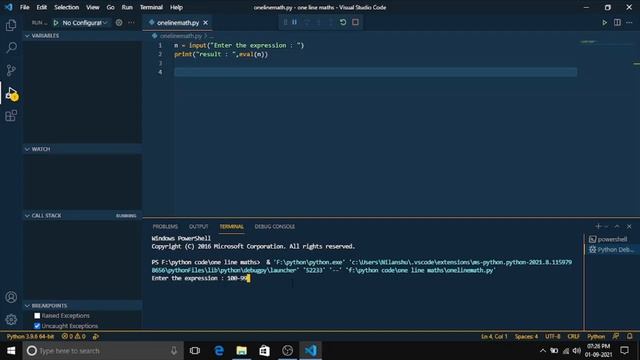Switch to the Debug Console tab
The width and height of the screenshot is (640, 360).
pyautogui.click(x=275, y=227)
